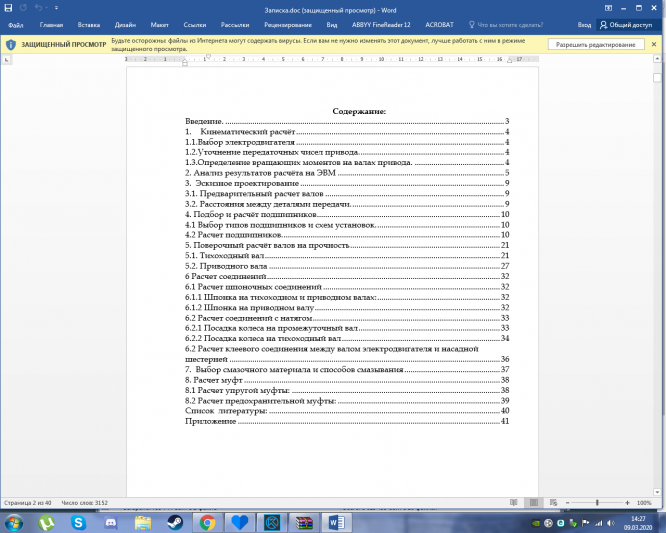The width and height of the screenshot is (666, 533).
Task: Open File Explorer from the taskbar
Action: tap(143, 523)
